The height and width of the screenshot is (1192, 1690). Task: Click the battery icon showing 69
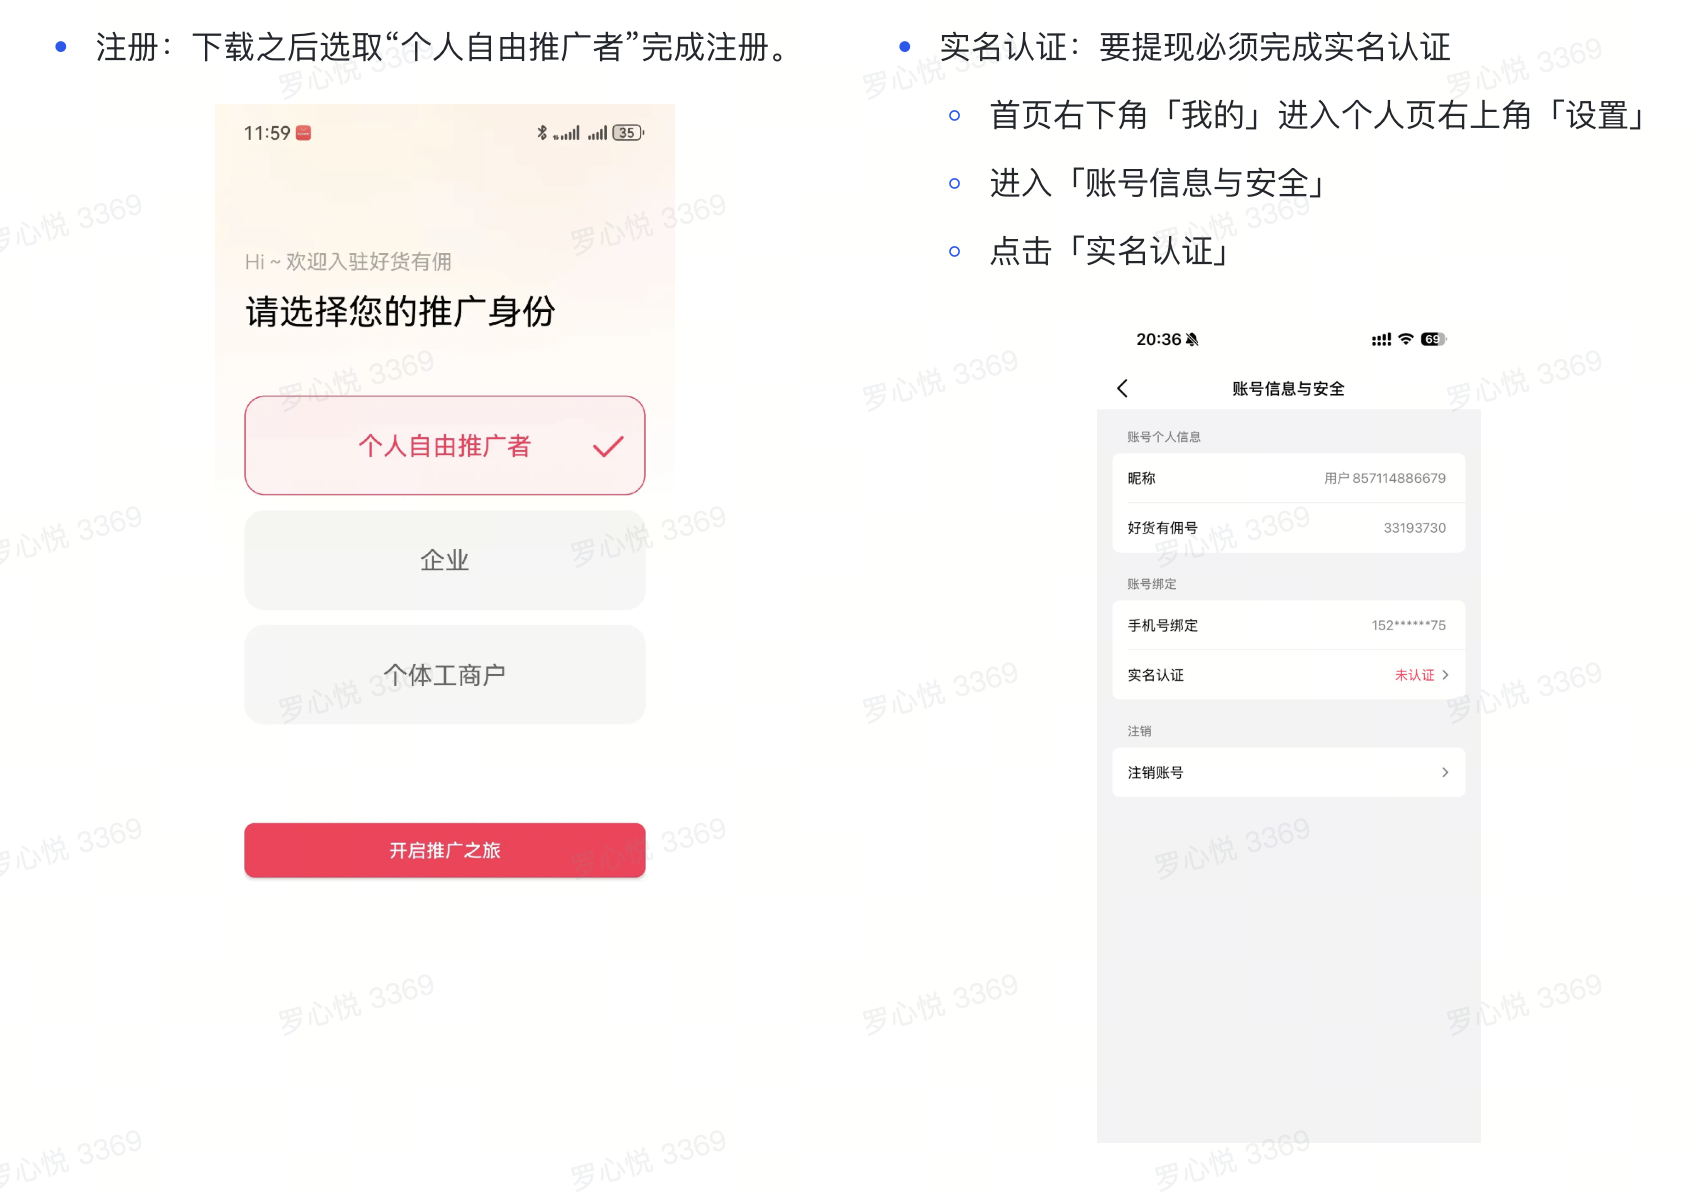(x=1432, y=339)
